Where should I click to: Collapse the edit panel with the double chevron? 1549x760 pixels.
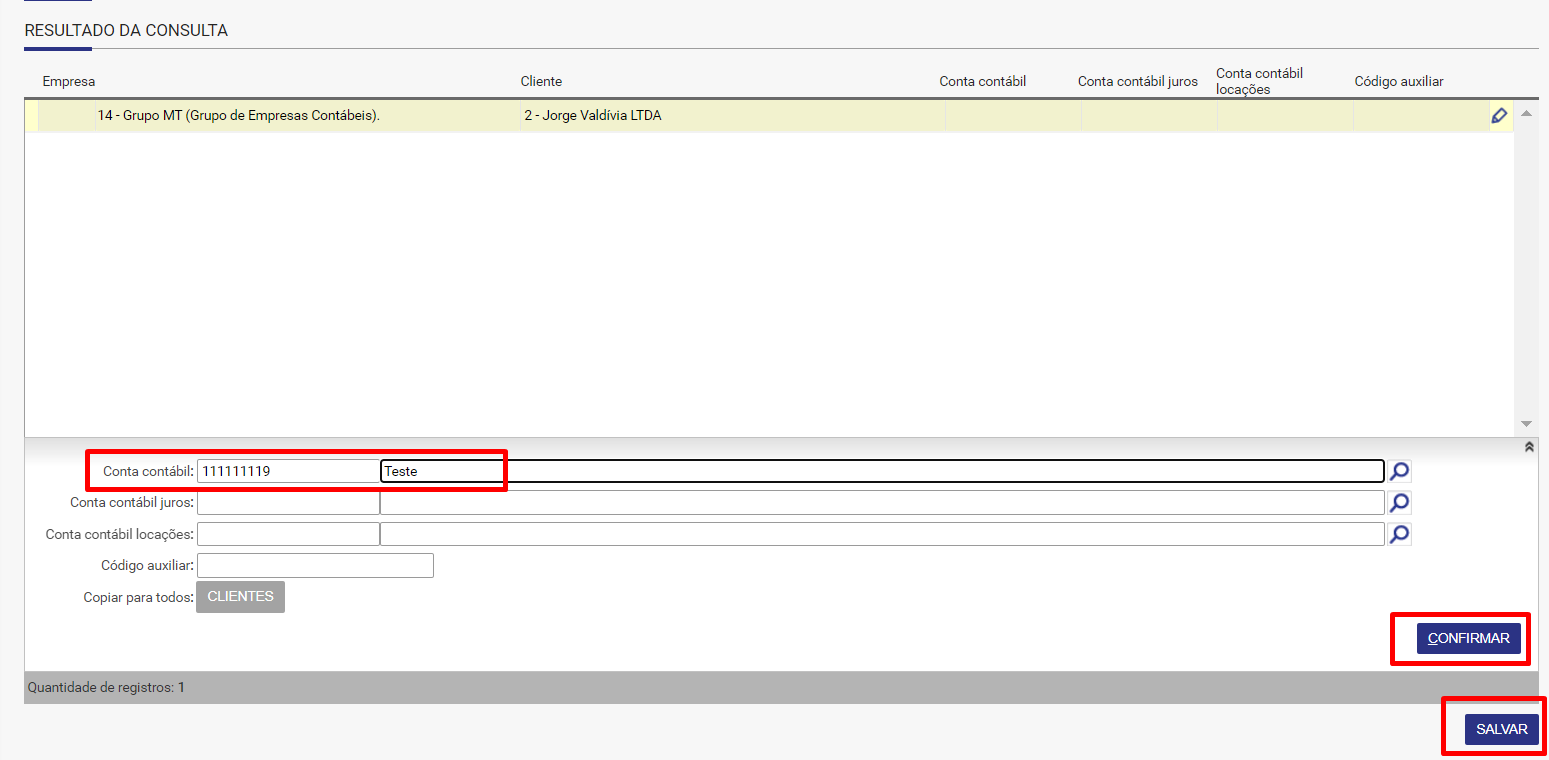1529,448
